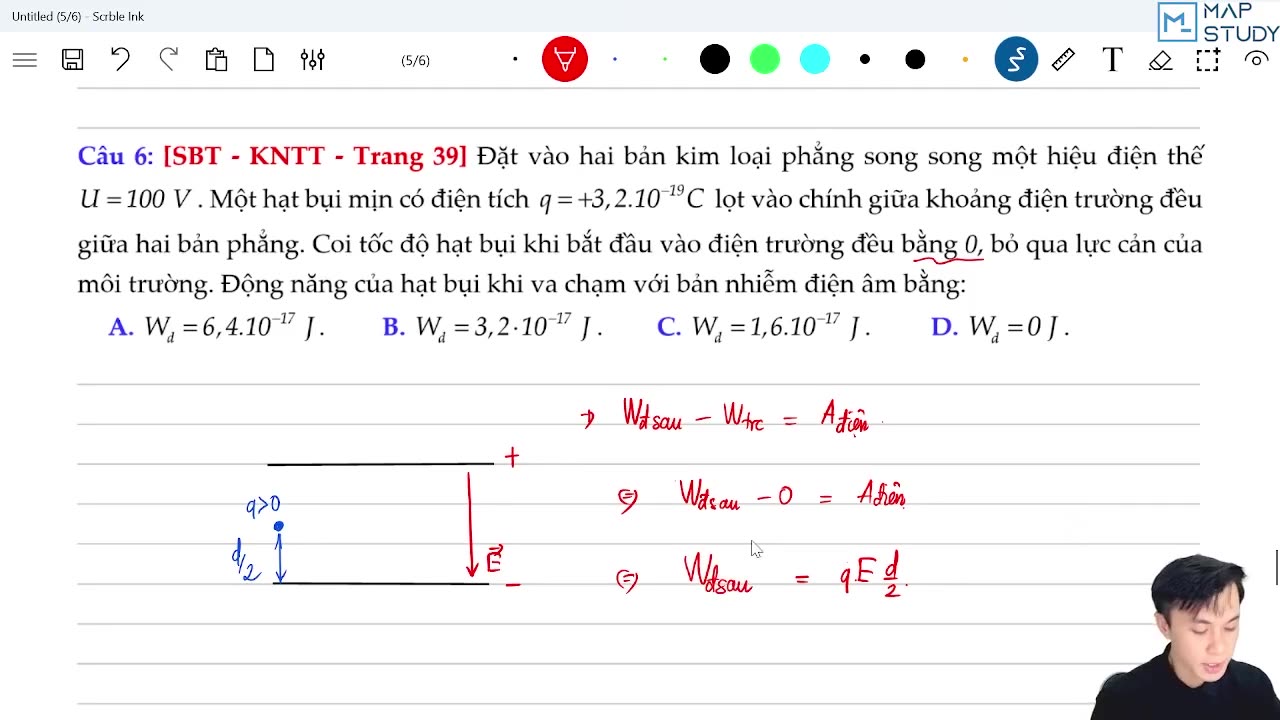Redo the undone stroke

pos(168,60)
